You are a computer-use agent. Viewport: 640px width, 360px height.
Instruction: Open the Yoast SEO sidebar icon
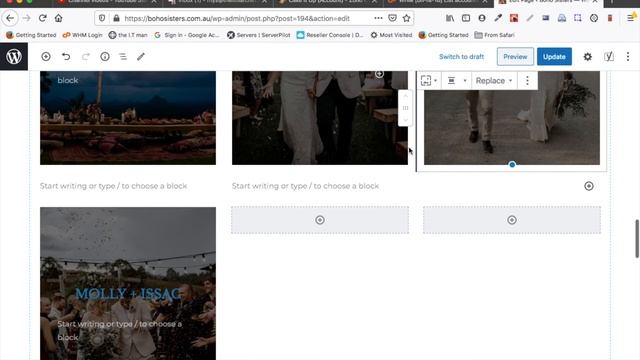coord(609,57)
